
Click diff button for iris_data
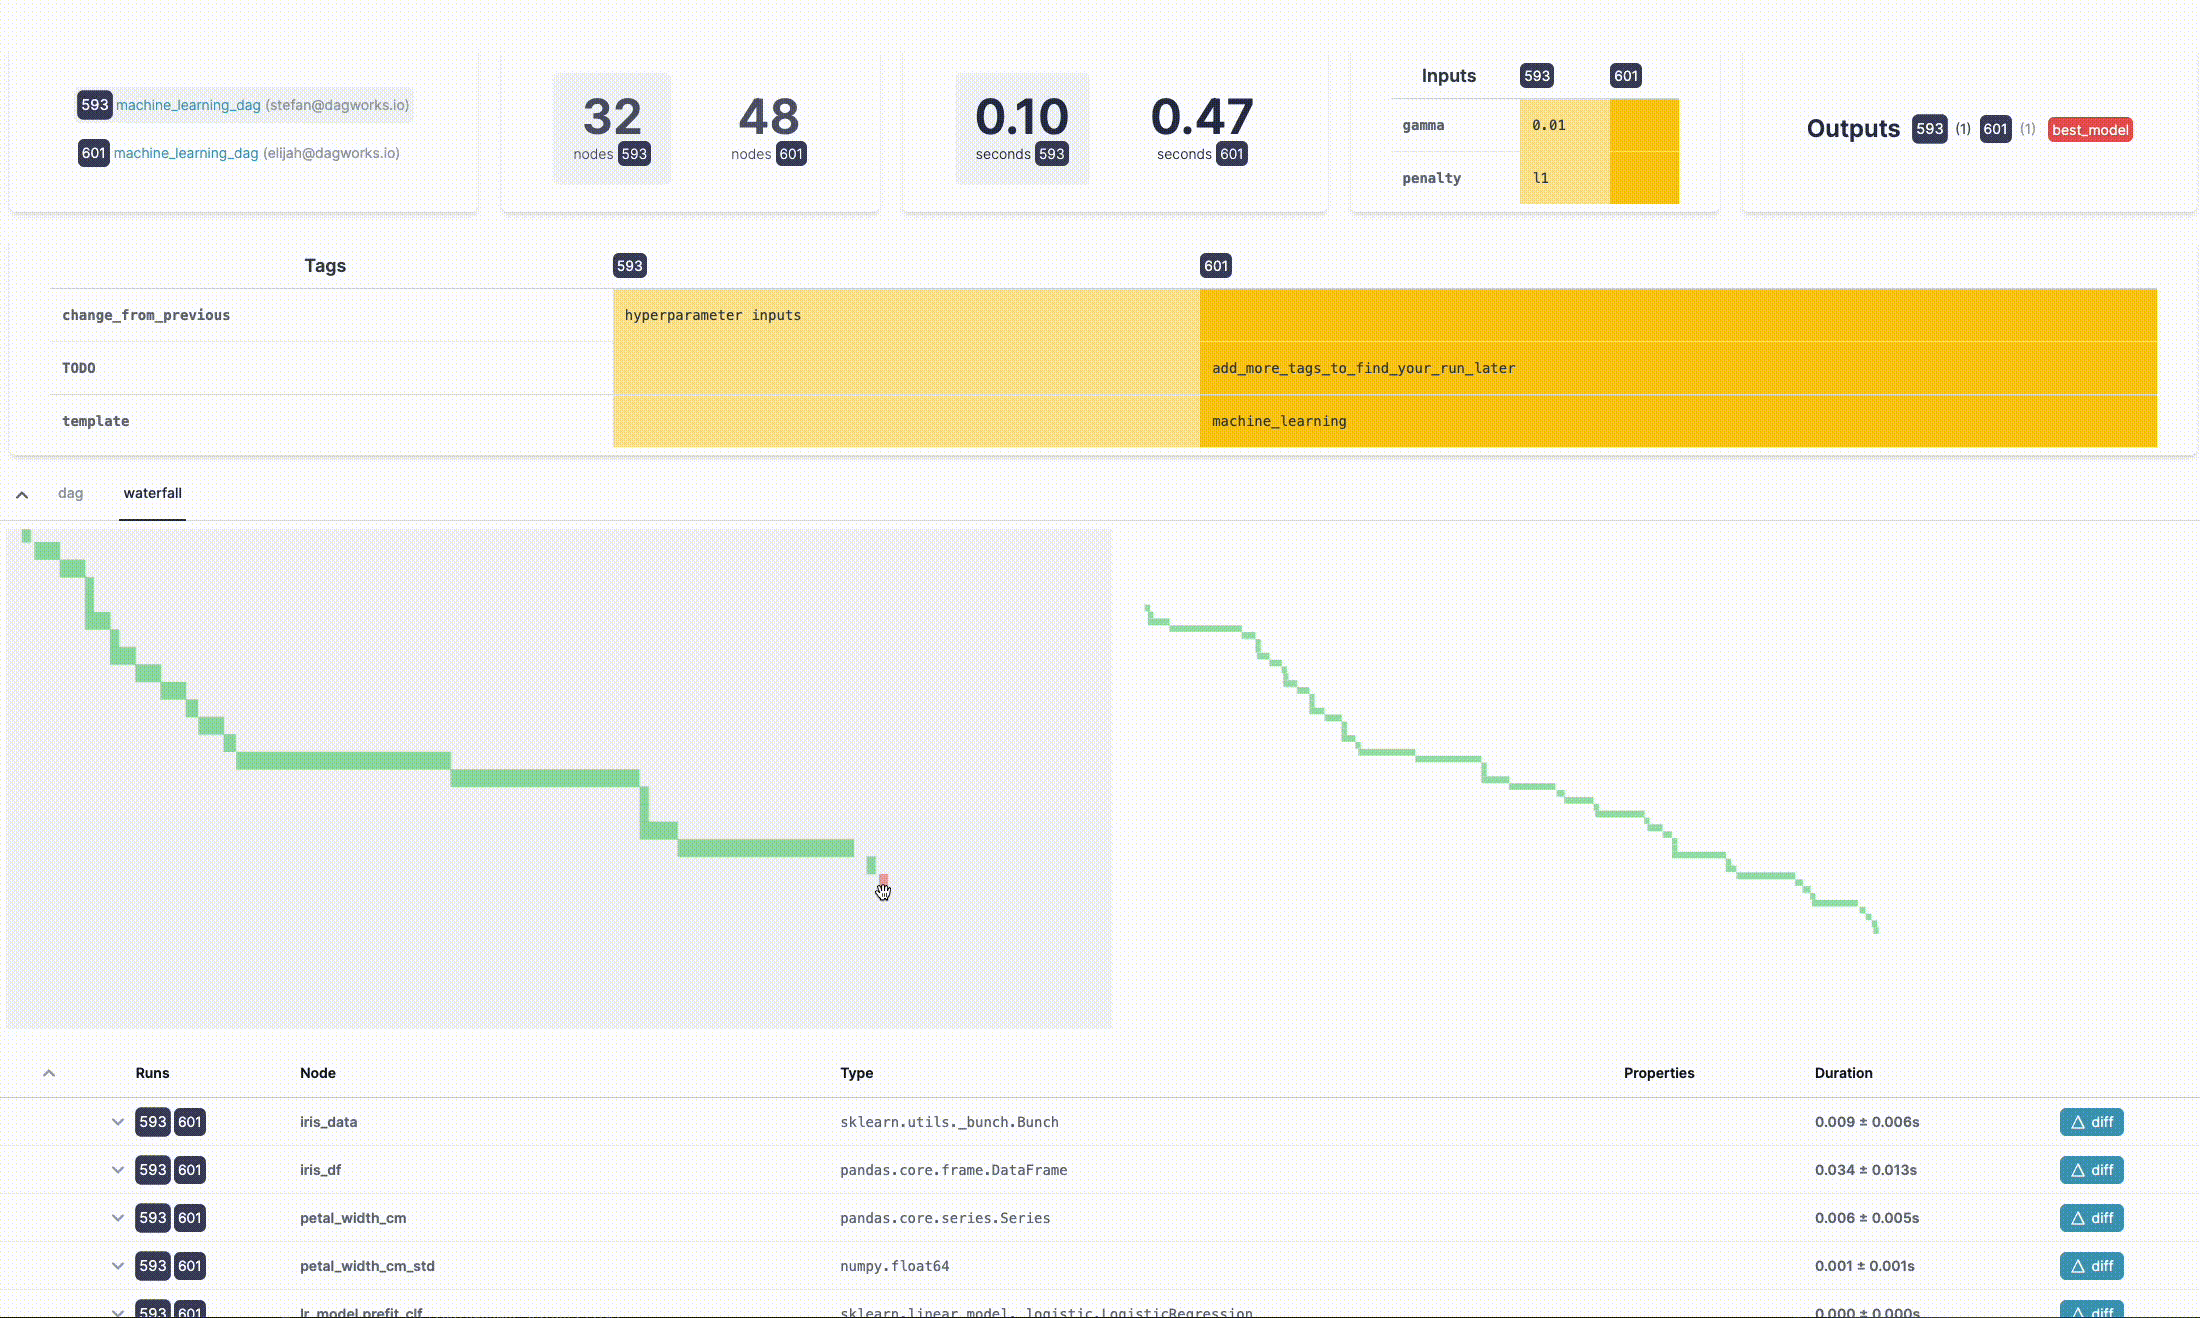pos(2091,1122)
